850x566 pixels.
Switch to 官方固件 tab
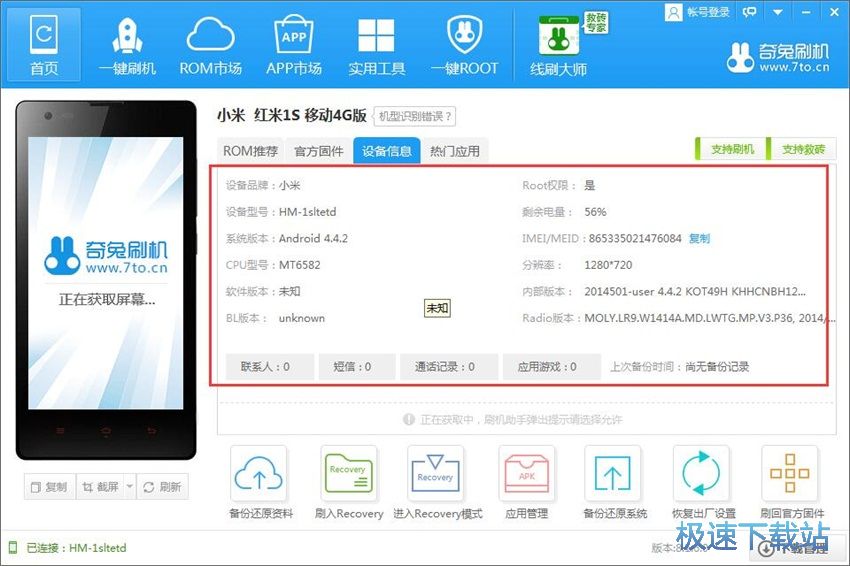(x=319, y=151)
